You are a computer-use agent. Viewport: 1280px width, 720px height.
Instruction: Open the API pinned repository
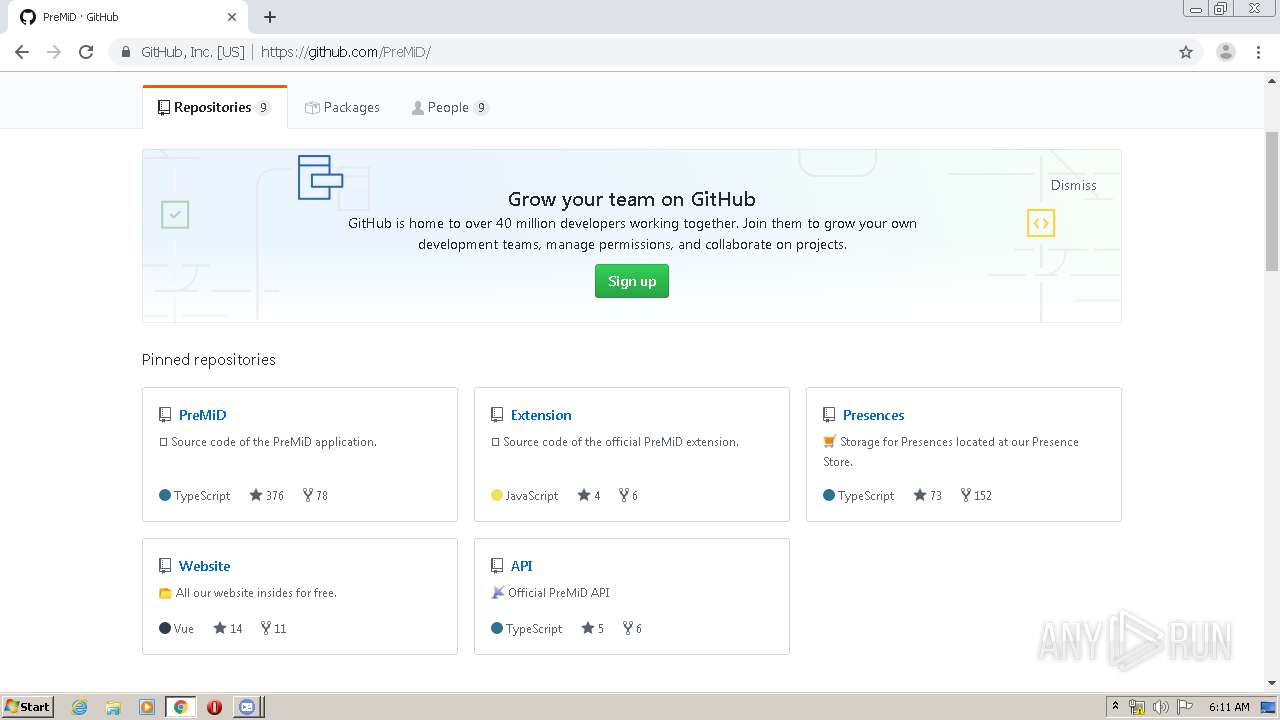click(521, 566)
